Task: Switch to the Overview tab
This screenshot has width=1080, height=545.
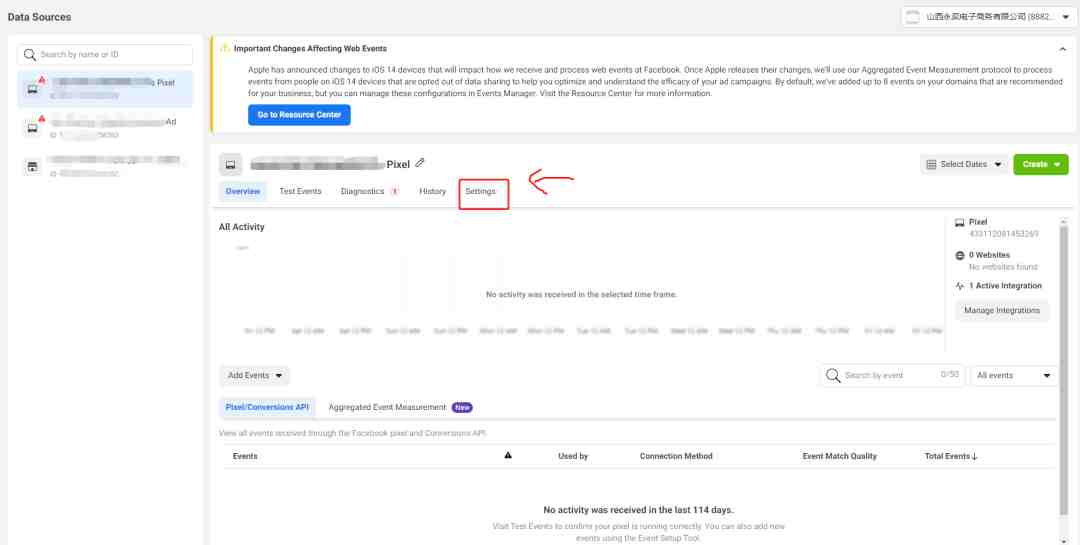Action: click(x=243, y=192)
